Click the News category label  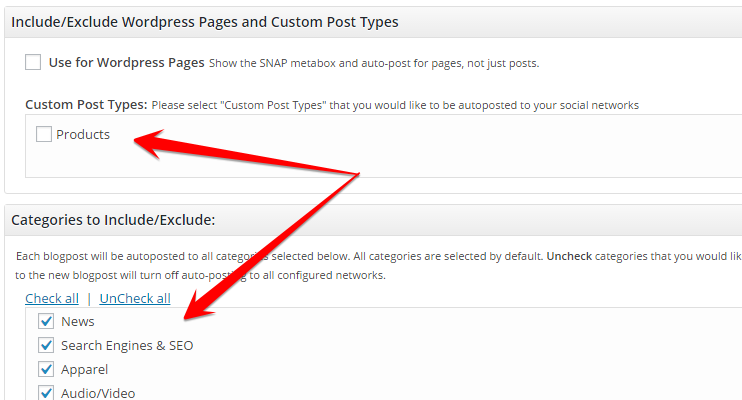coord(78,321)
